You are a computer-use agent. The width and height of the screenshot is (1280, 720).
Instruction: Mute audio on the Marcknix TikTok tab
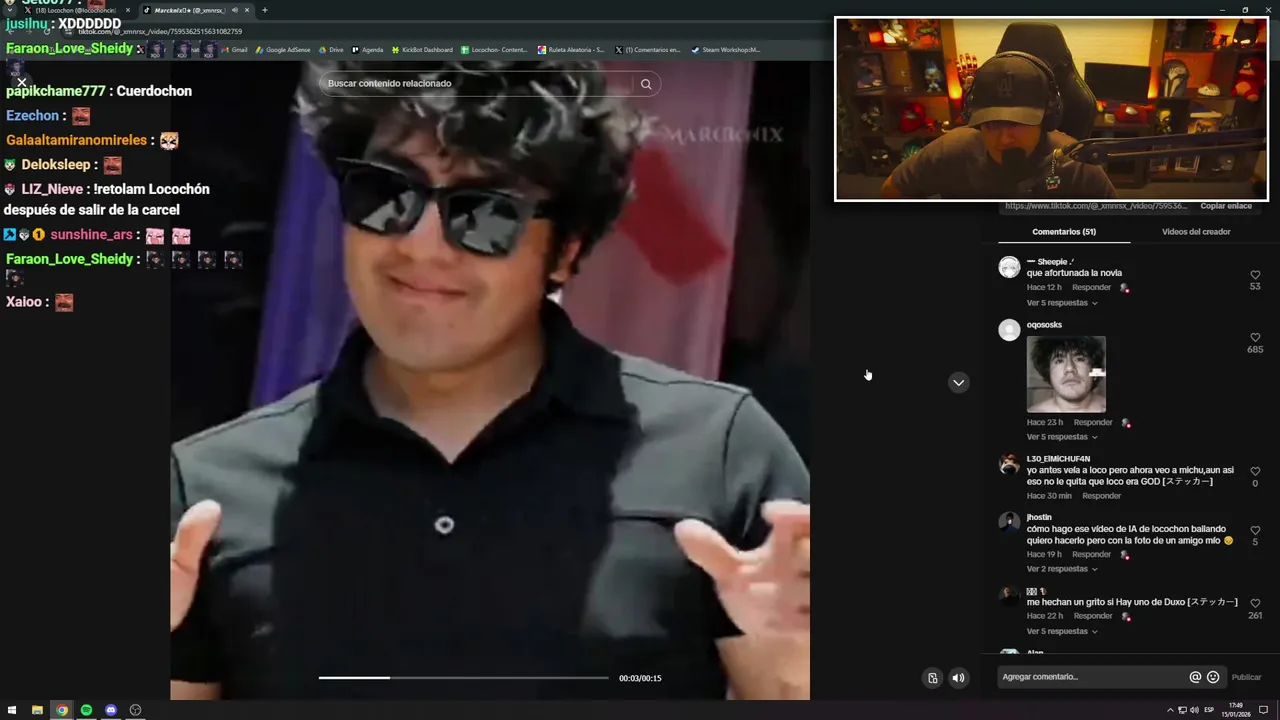click(x=235, y=10)
